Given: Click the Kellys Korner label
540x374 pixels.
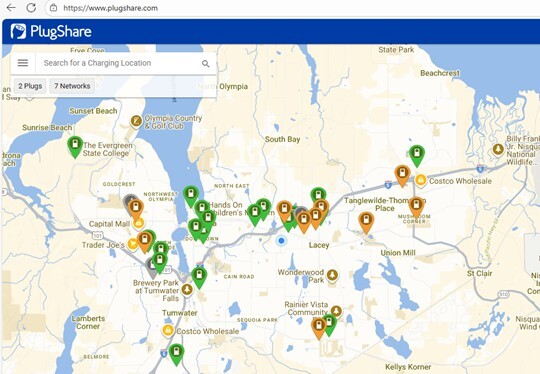Looking at the screenshot, I should click(408, 367).
